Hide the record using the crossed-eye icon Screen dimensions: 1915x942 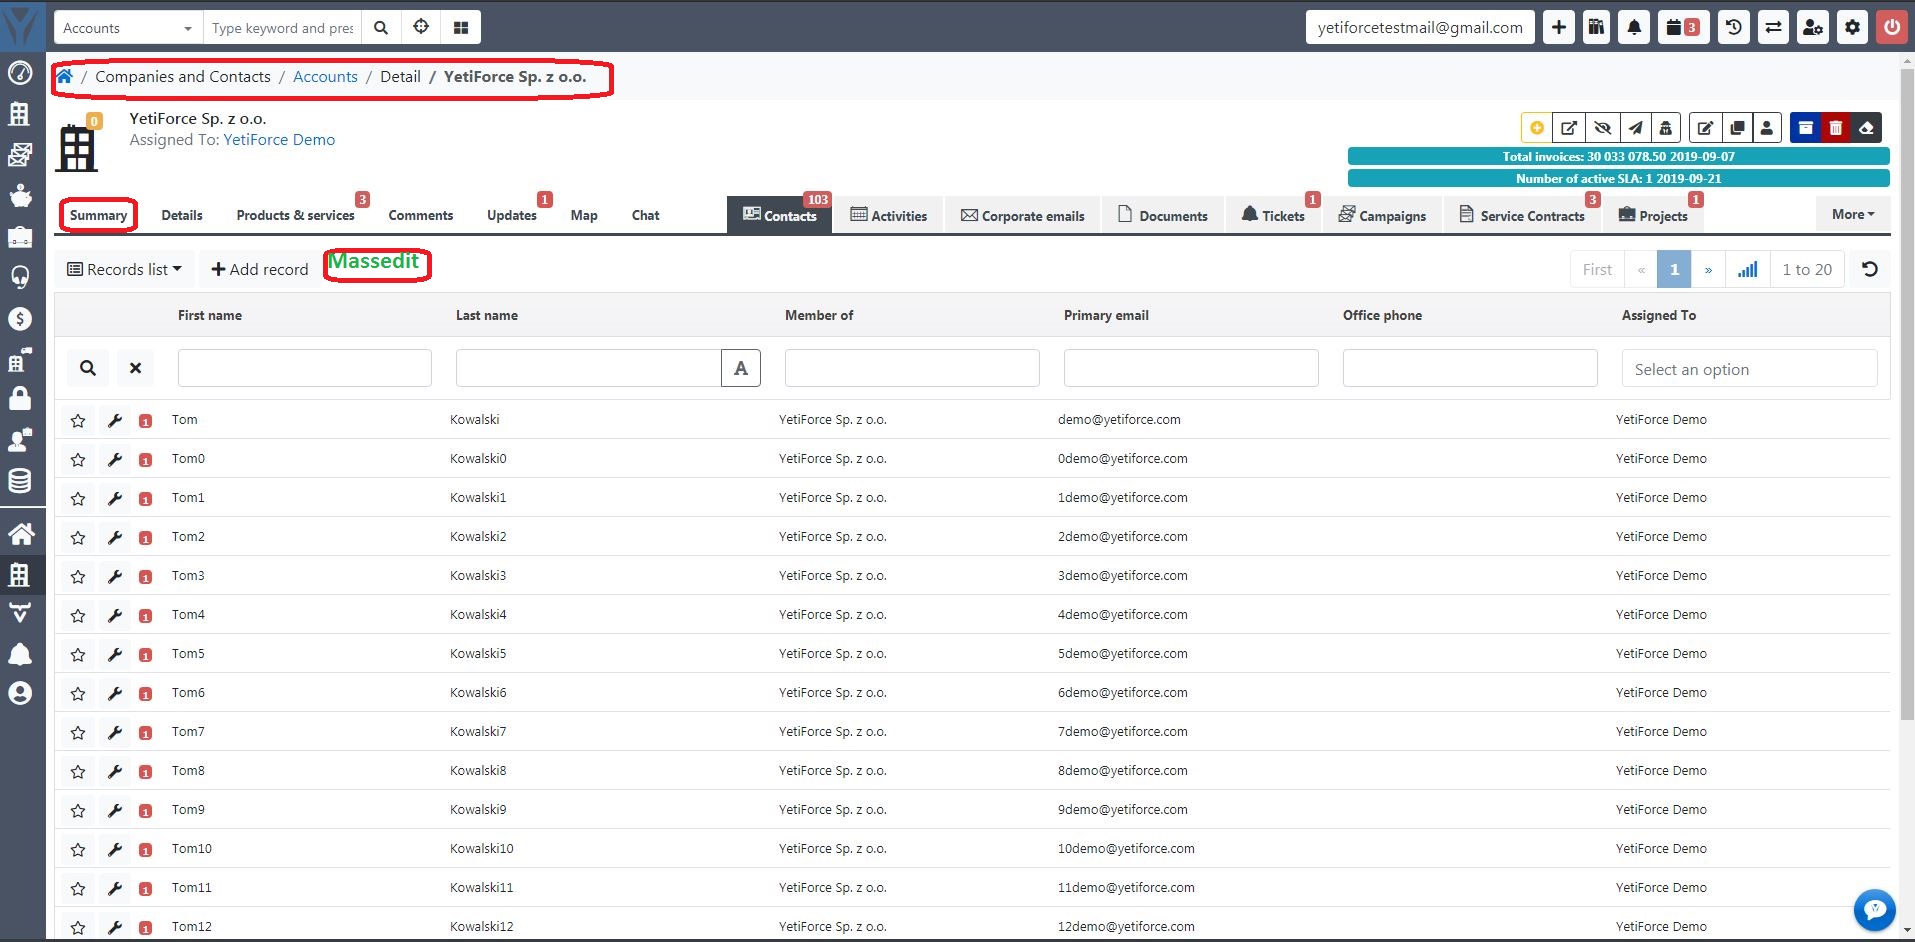pos(1602,128)
